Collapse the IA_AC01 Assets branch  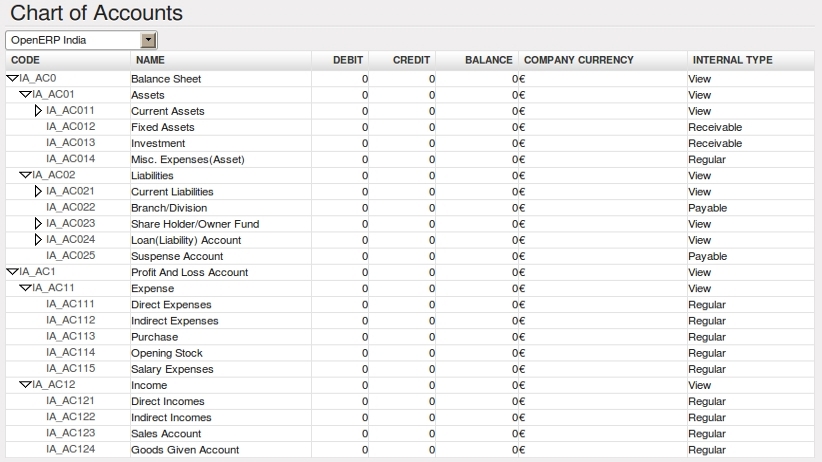[25, 94]
